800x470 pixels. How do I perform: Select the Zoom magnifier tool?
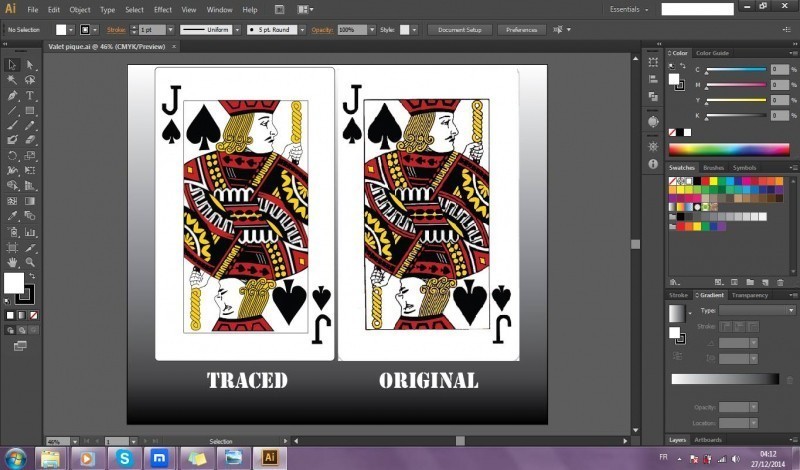[x=30, y=262]
